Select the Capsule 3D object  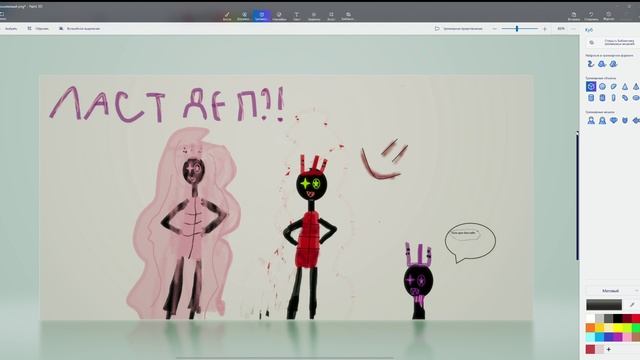point(613,98)
